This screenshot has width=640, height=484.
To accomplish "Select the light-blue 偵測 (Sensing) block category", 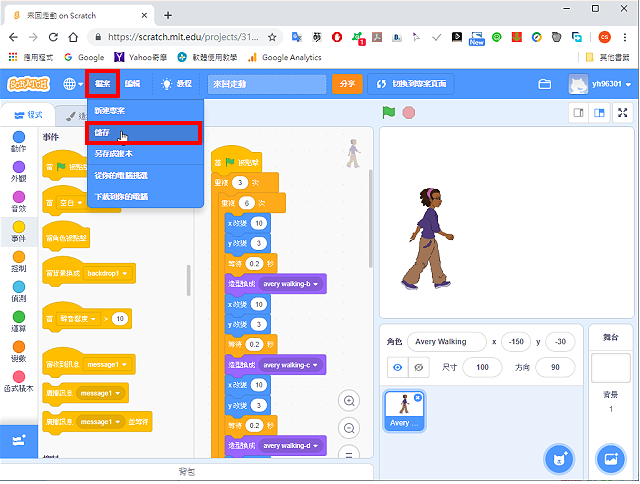I will pyautogui.click(x=19, y=291).
